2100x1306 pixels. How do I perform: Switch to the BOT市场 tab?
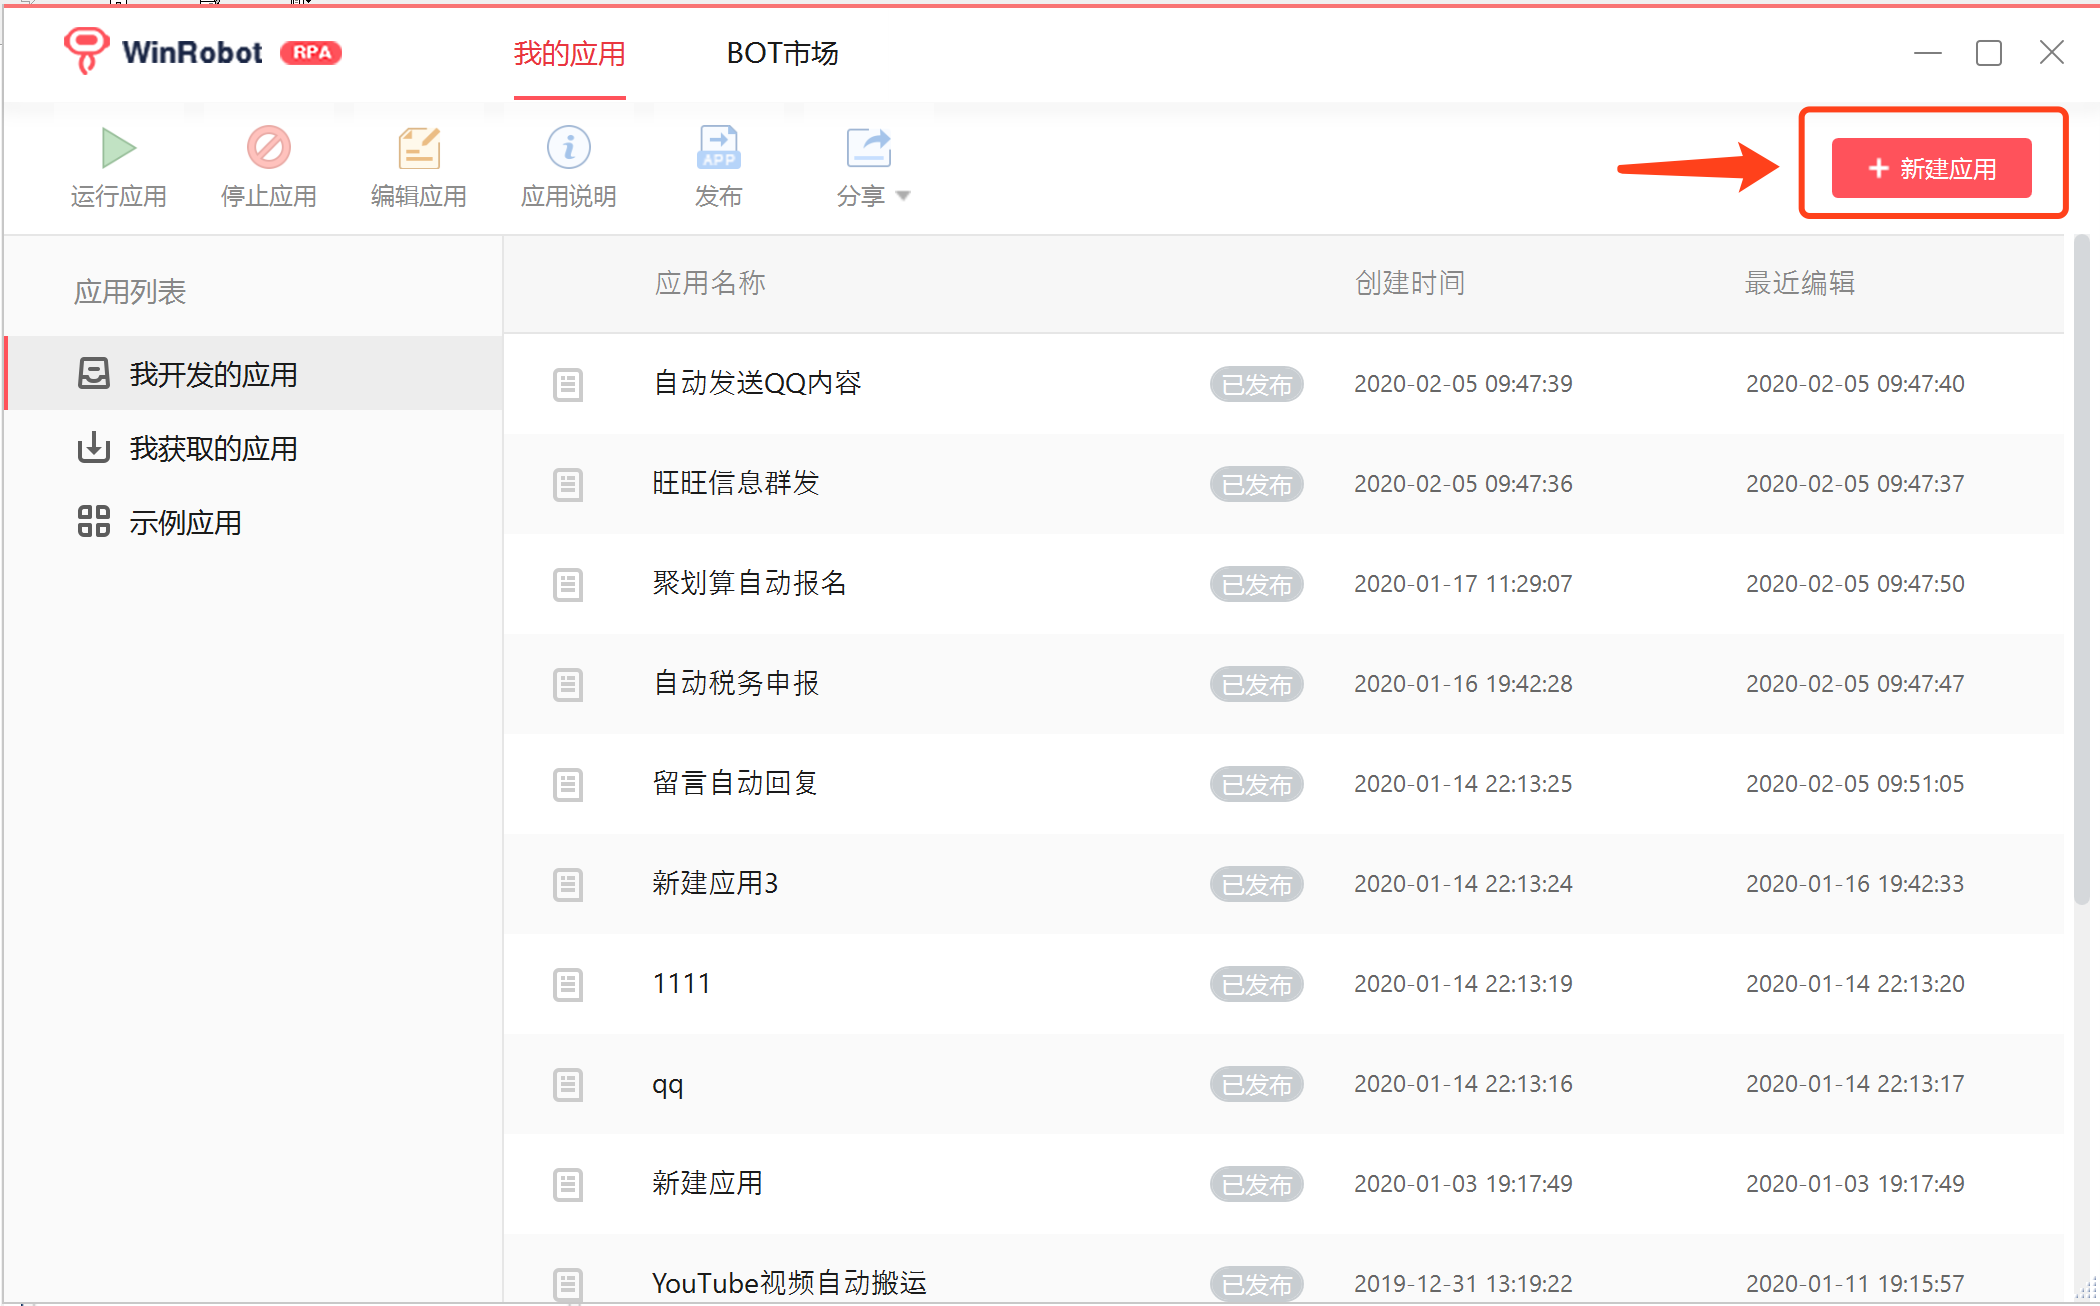[782, 53]
